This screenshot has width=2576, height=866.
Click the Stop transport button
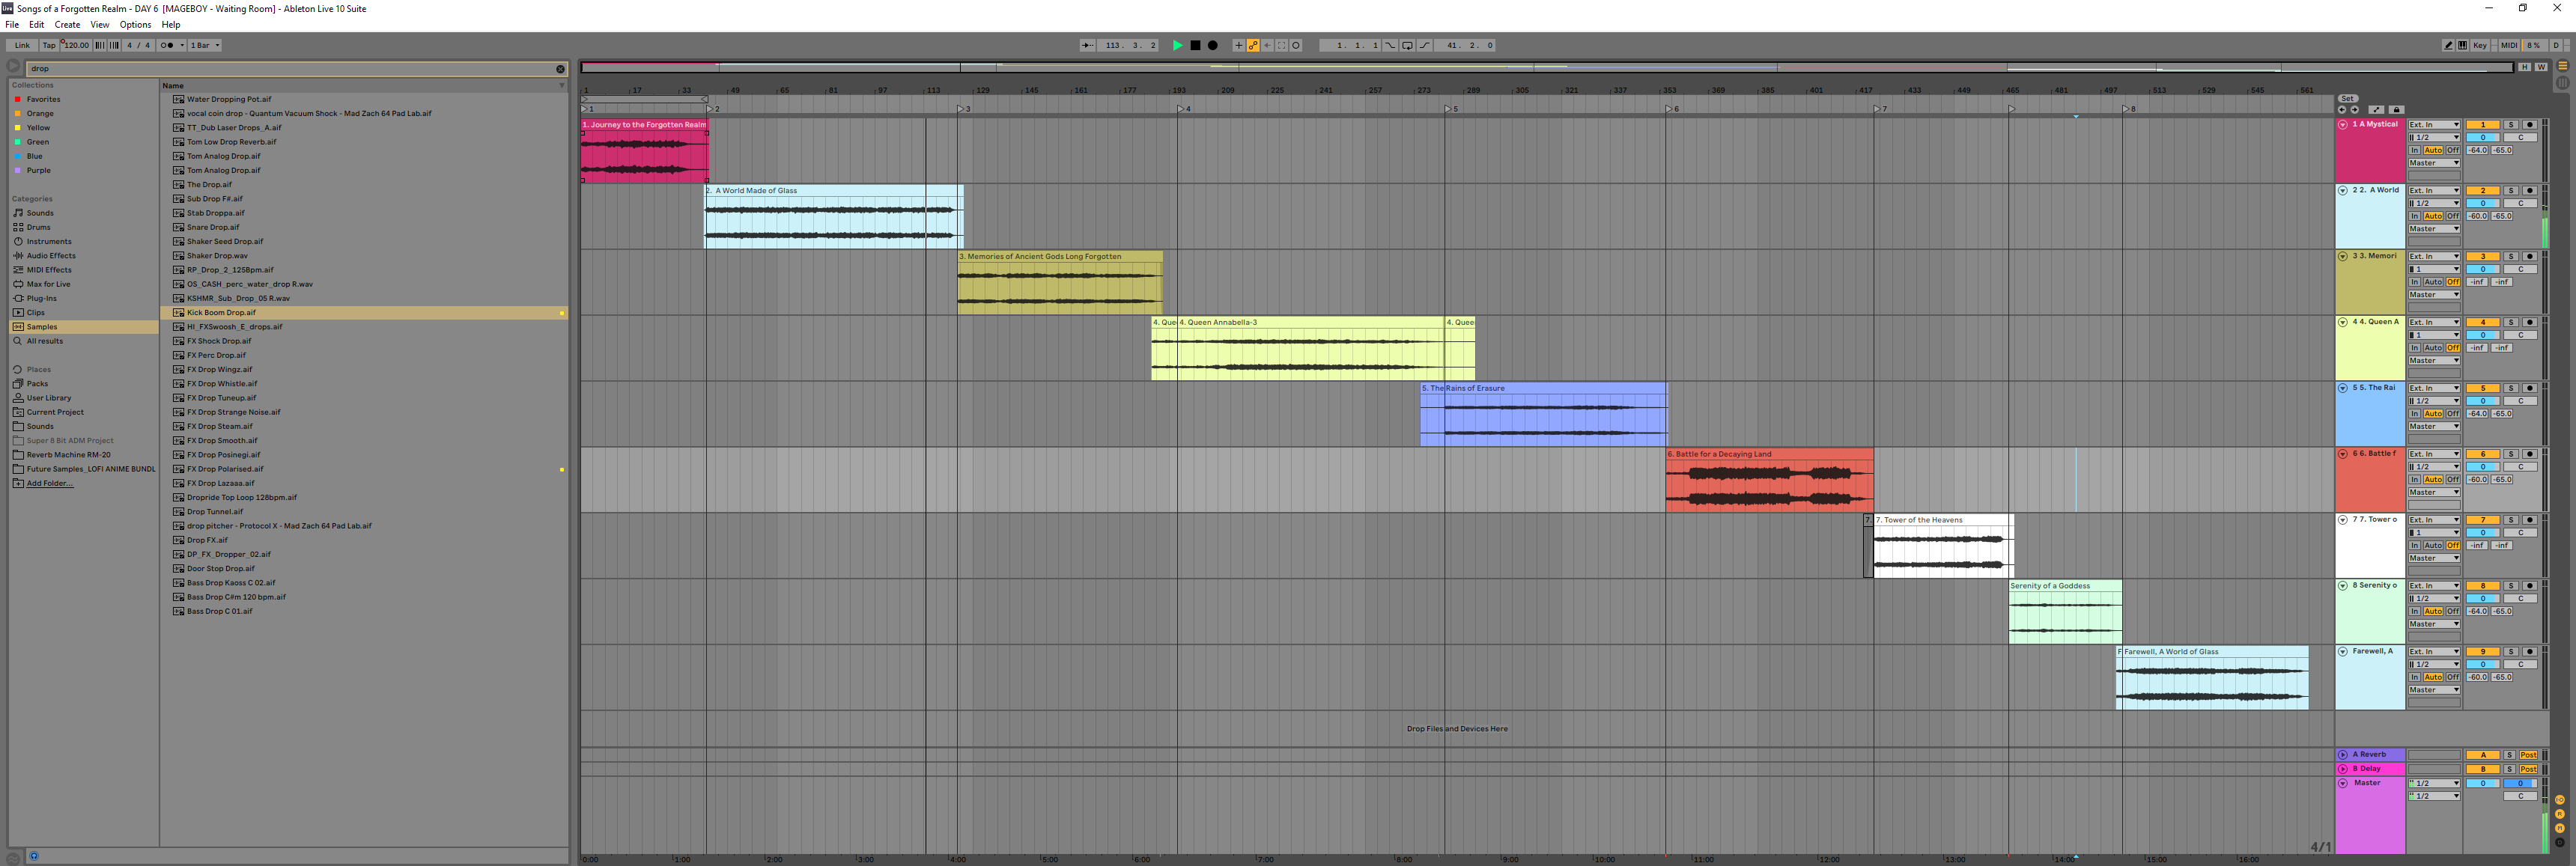click(x=1196, y=45)
